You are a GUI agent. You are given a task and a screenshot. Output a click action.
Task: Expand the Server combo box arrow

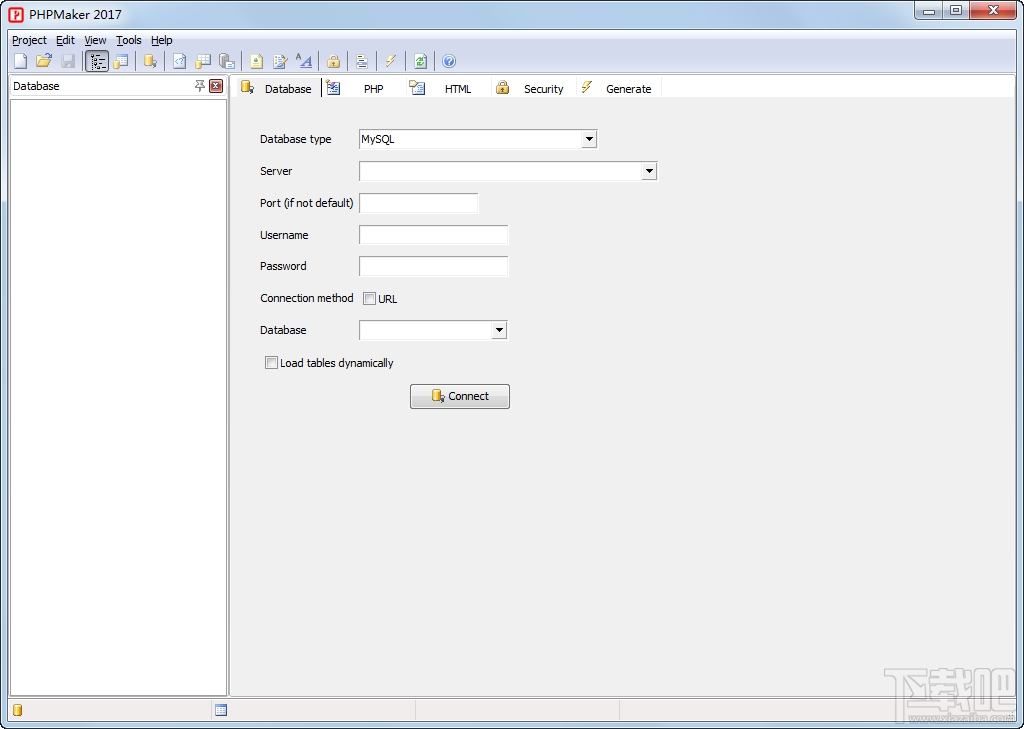click(649, 171)
